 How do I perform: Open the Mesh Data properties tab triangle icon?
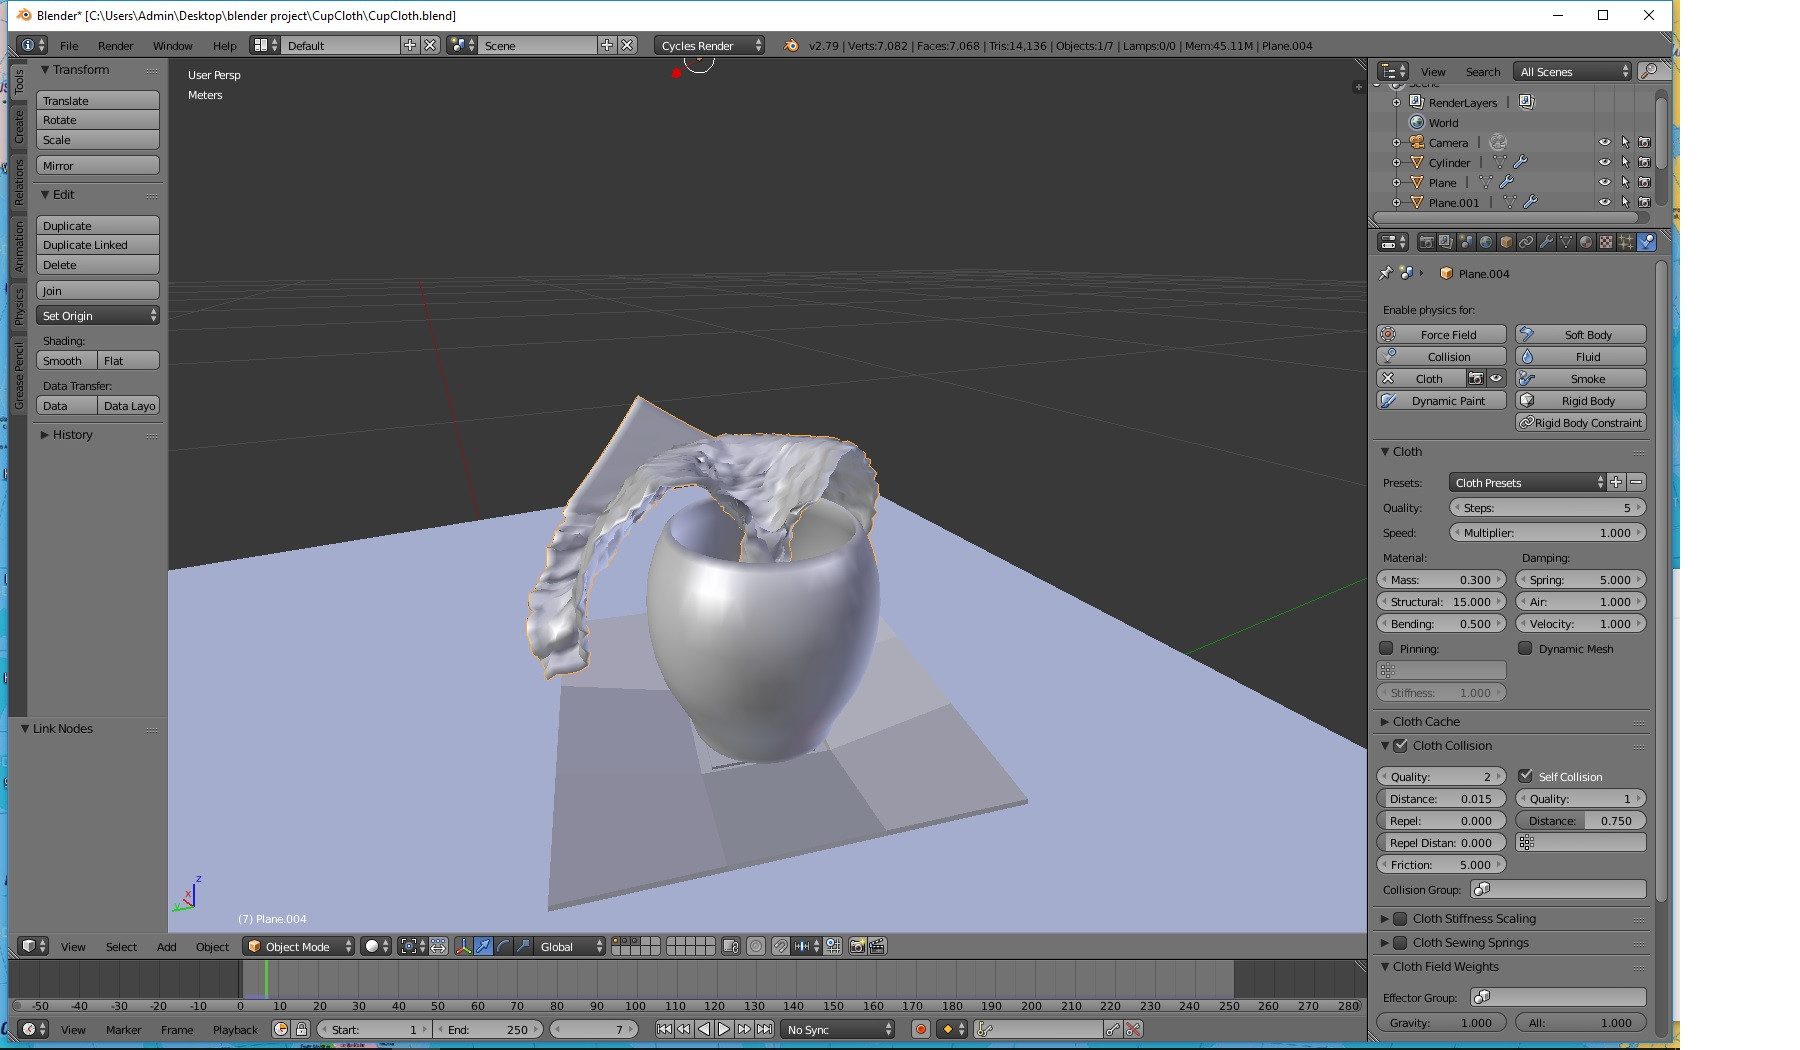tap(1566, 242)
